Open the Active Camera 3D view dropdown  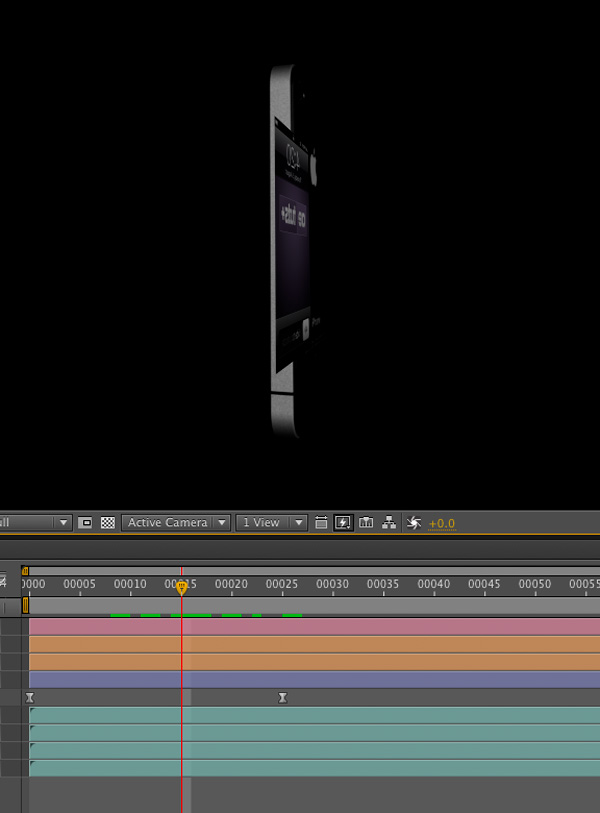pyautogui.click(x=176, y=523)
